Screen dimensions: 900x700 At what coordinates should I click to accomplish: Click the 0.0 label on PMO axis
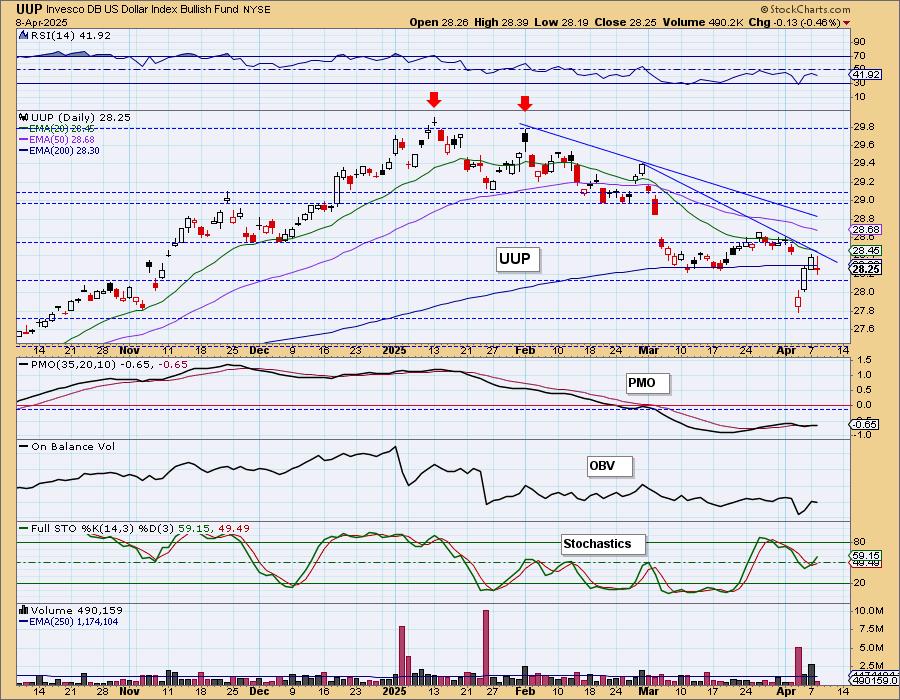tap(864, 405)
